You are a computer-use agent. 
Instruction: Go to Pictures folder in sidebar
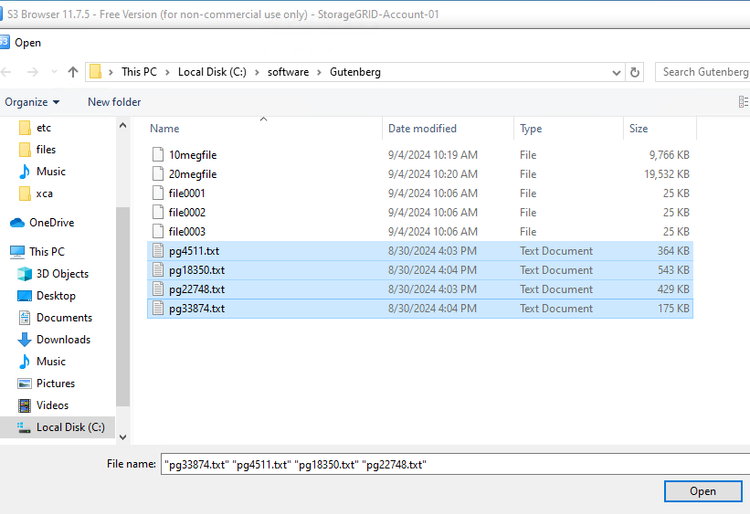(55, 384)
